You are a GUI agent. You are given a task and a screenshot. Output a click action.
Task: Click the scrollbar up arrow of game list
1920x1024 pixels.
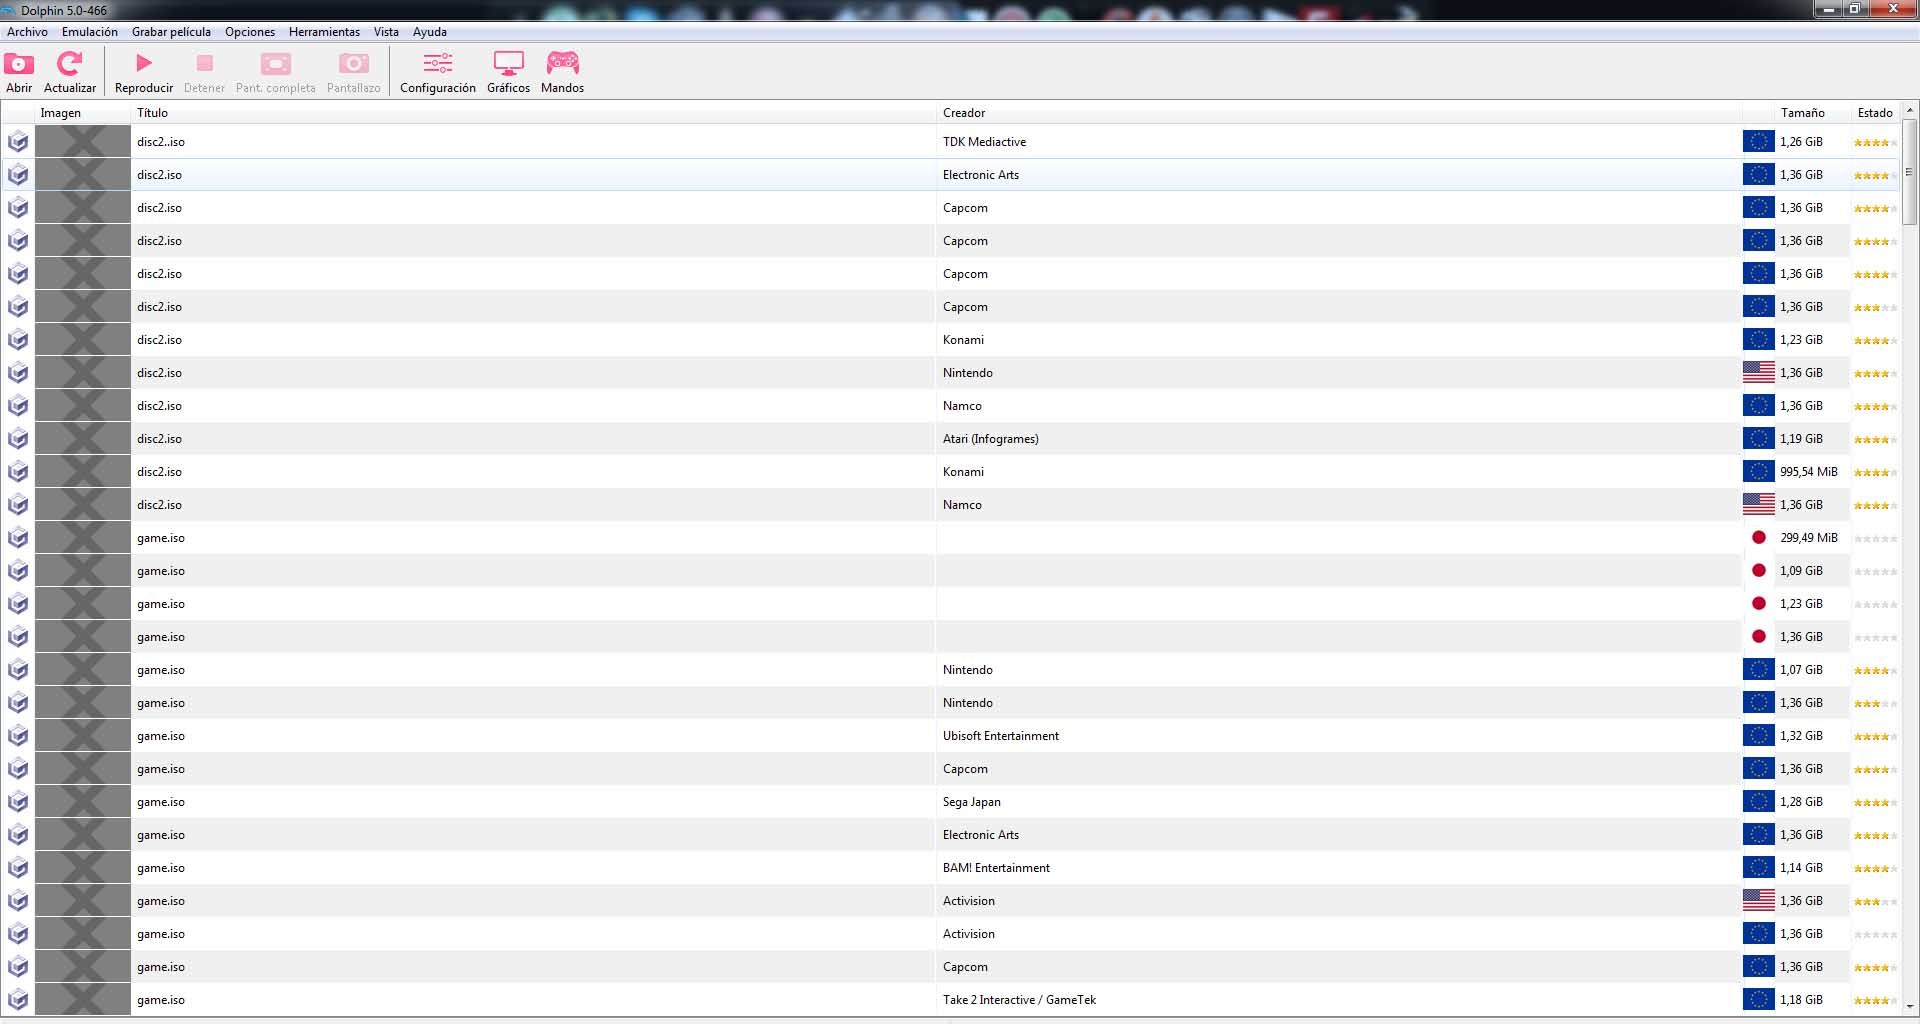click(1909, 109)
